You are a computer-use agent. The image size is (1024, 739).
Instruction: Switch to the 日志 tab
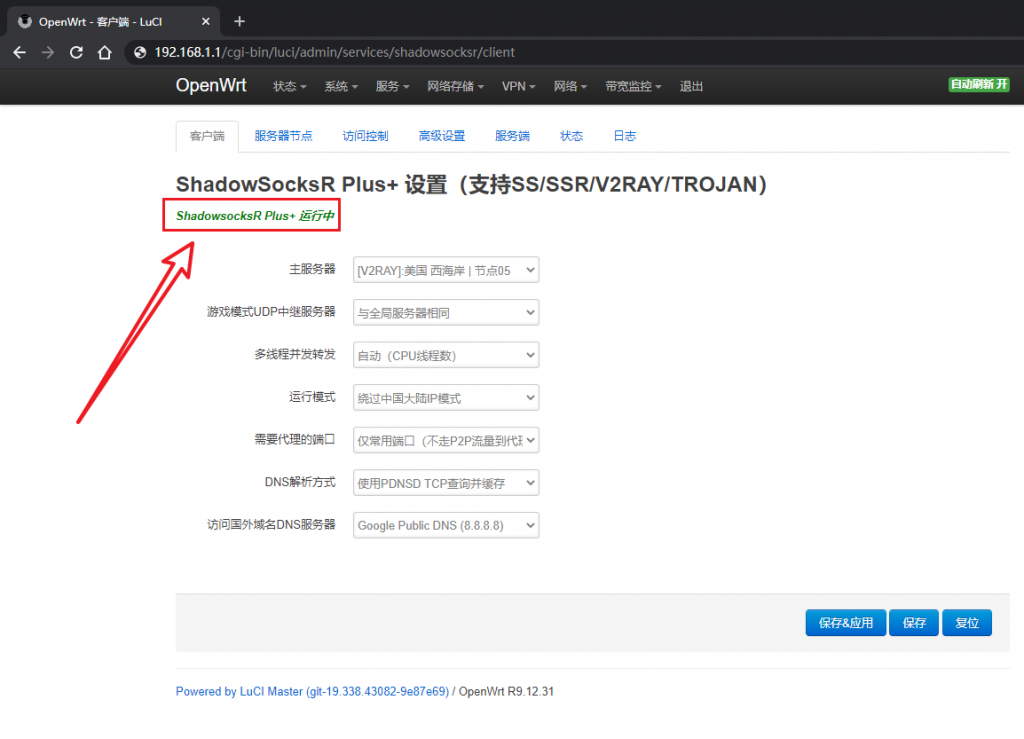(624, 136)
